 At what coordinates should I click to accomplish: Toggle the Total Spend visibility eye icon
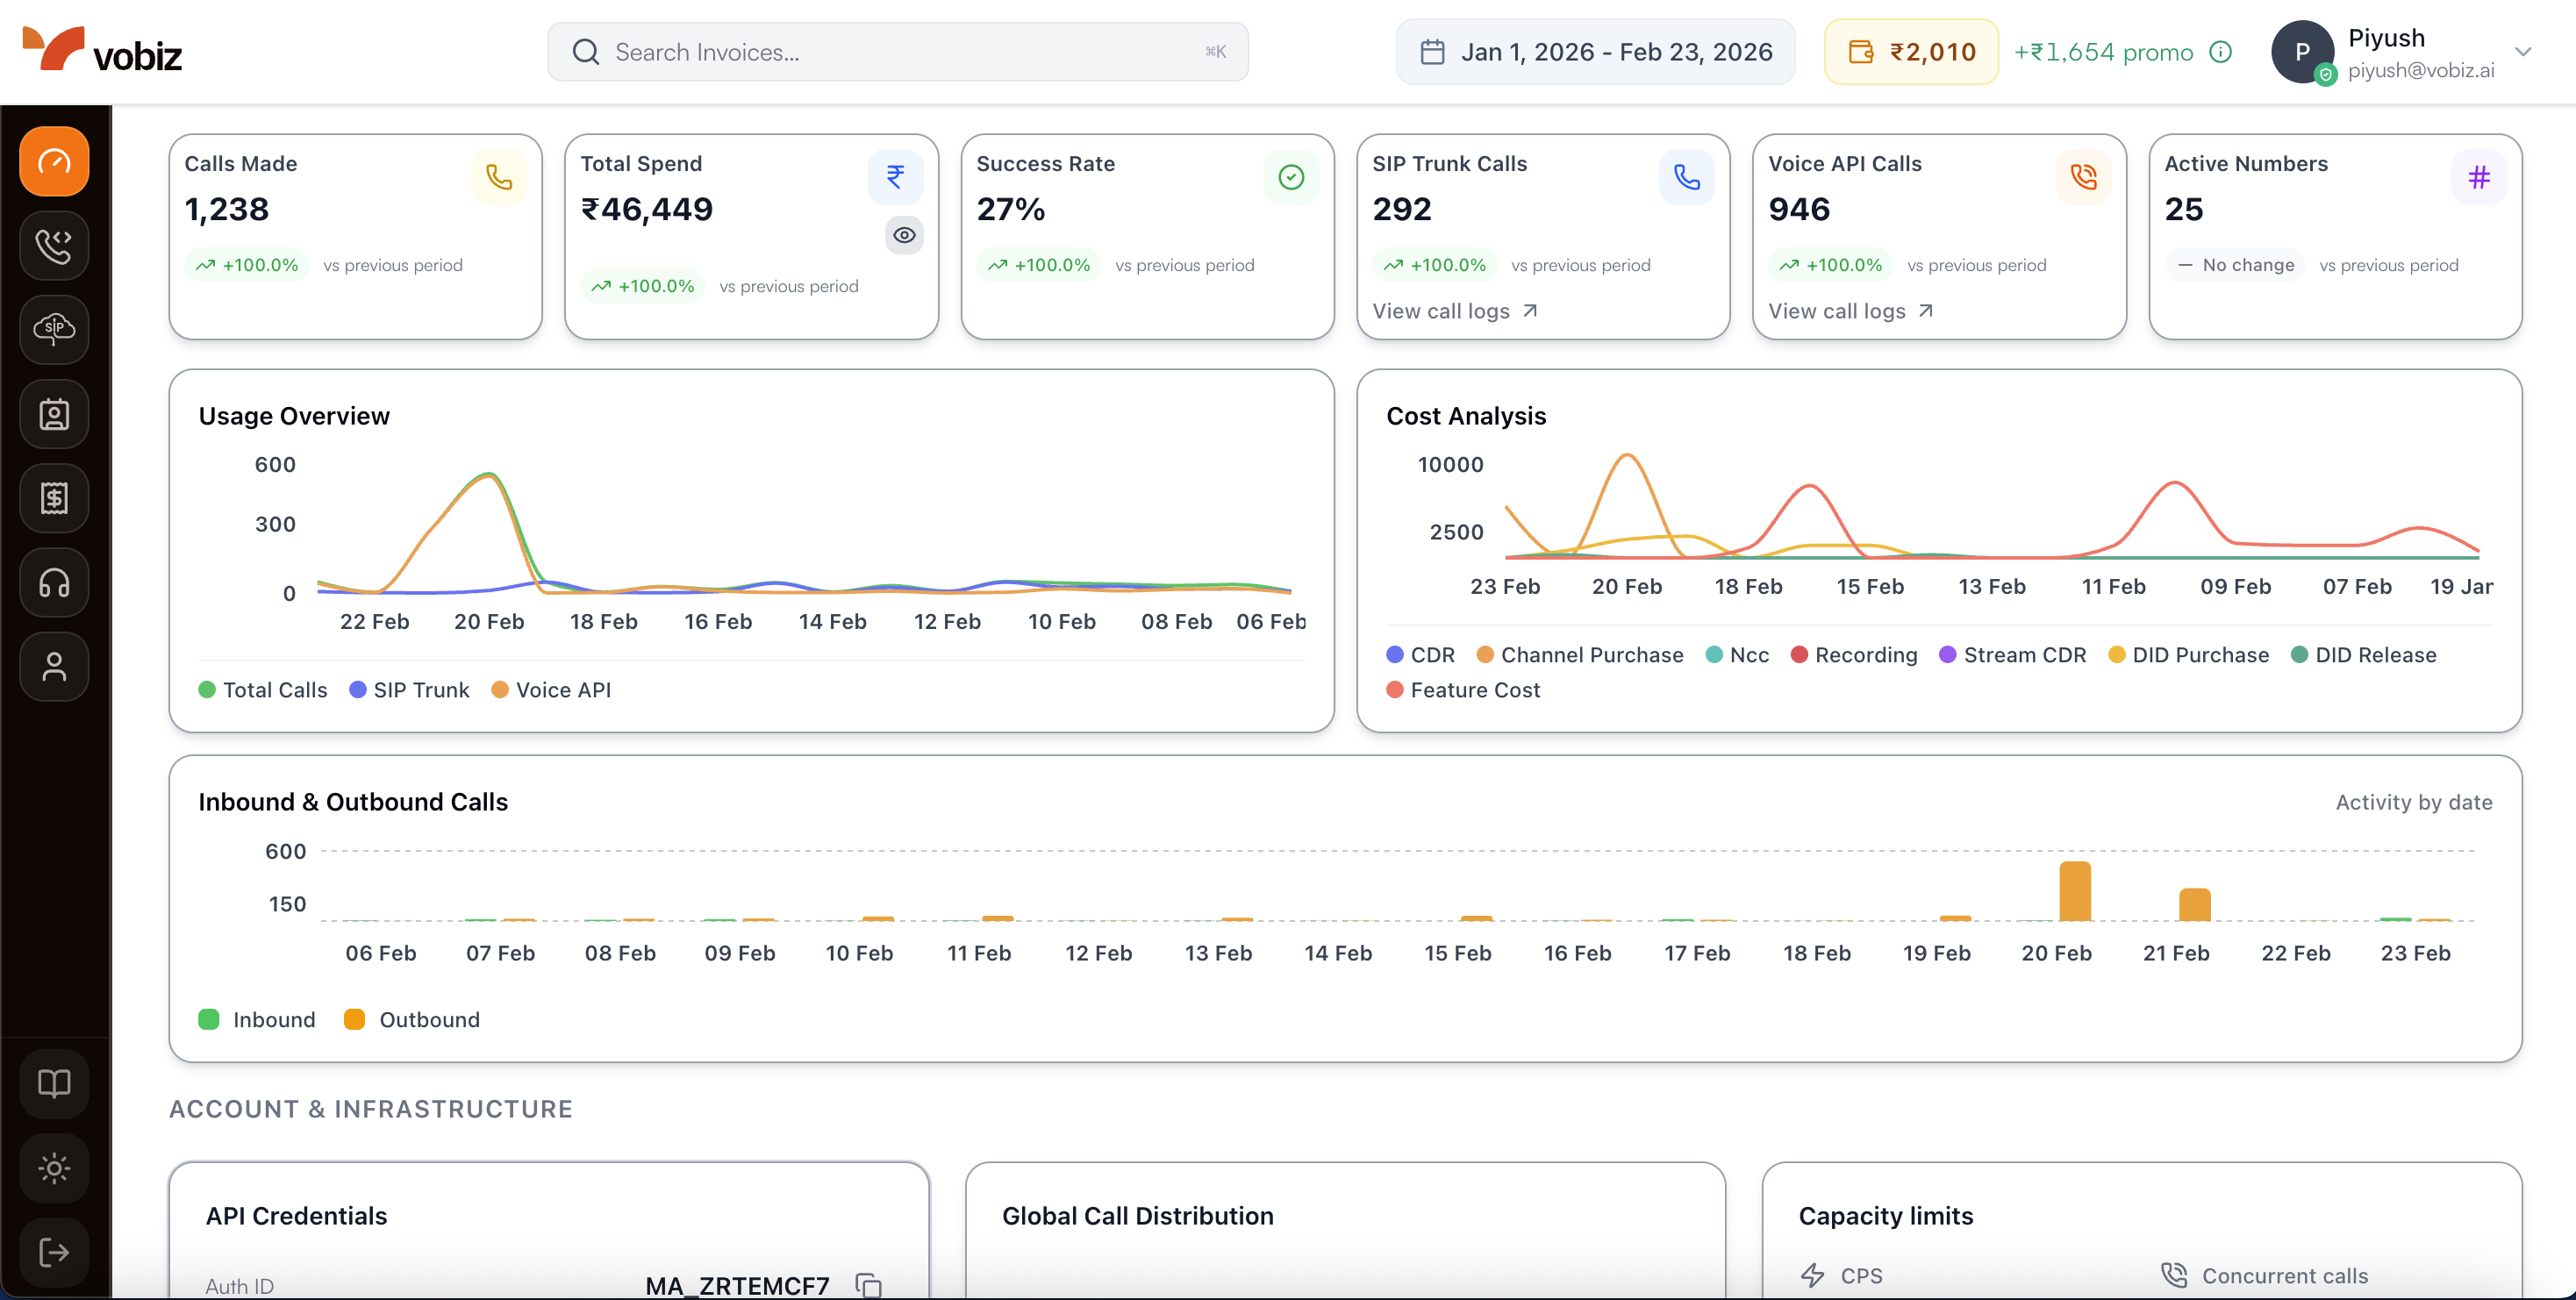coord(904,235)
